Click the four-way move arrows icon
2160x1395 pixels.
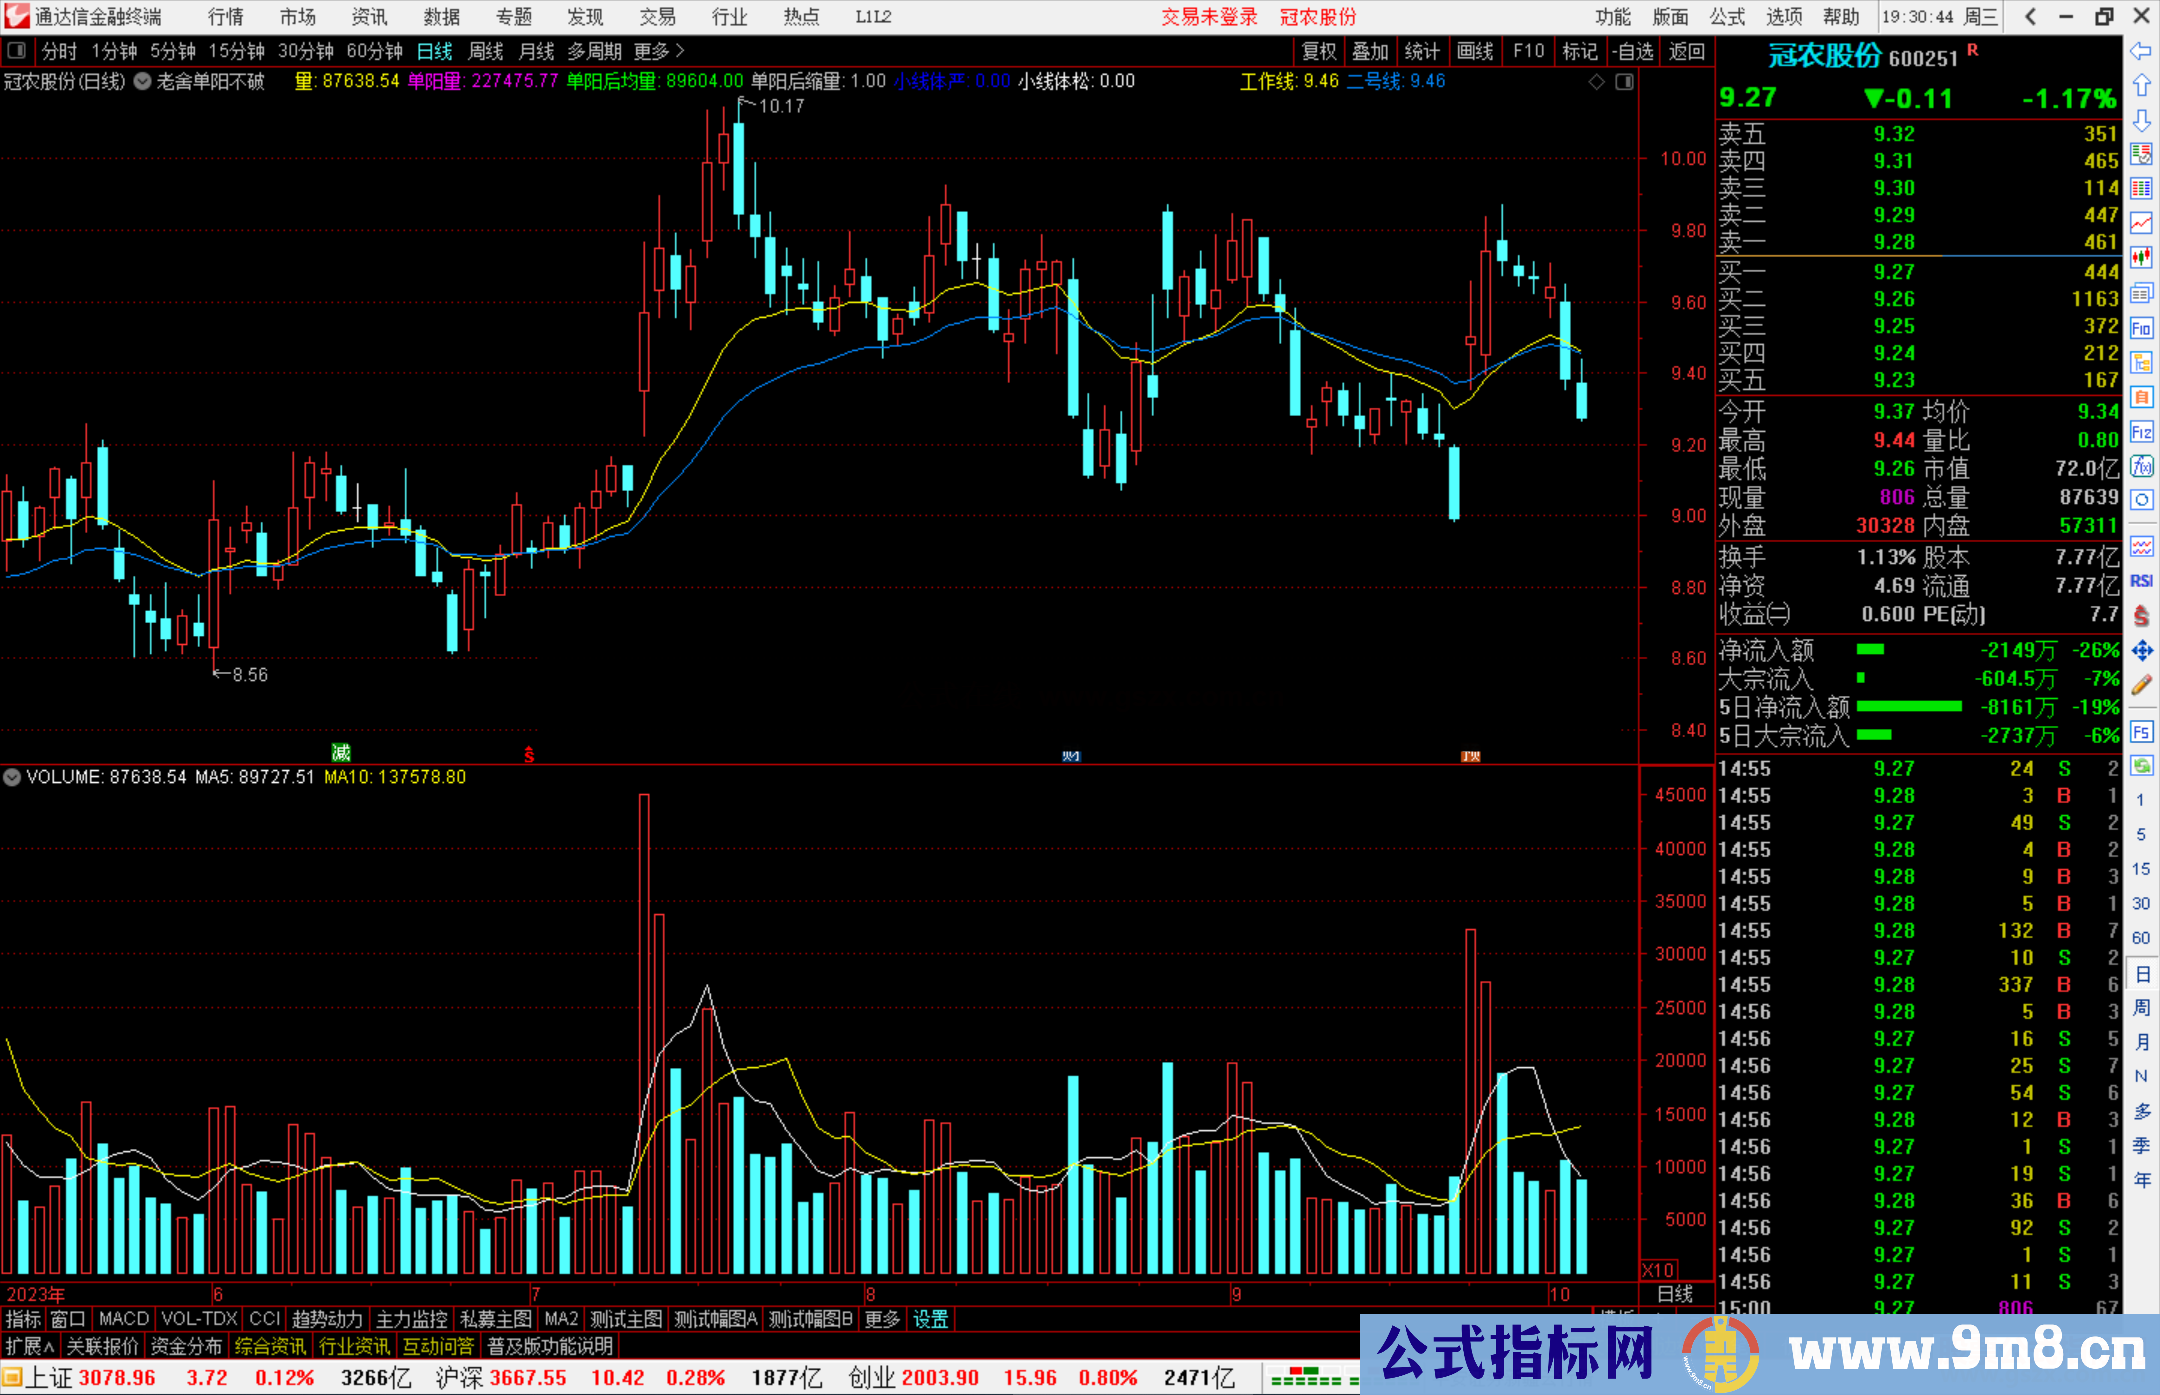click(2141, 651)
